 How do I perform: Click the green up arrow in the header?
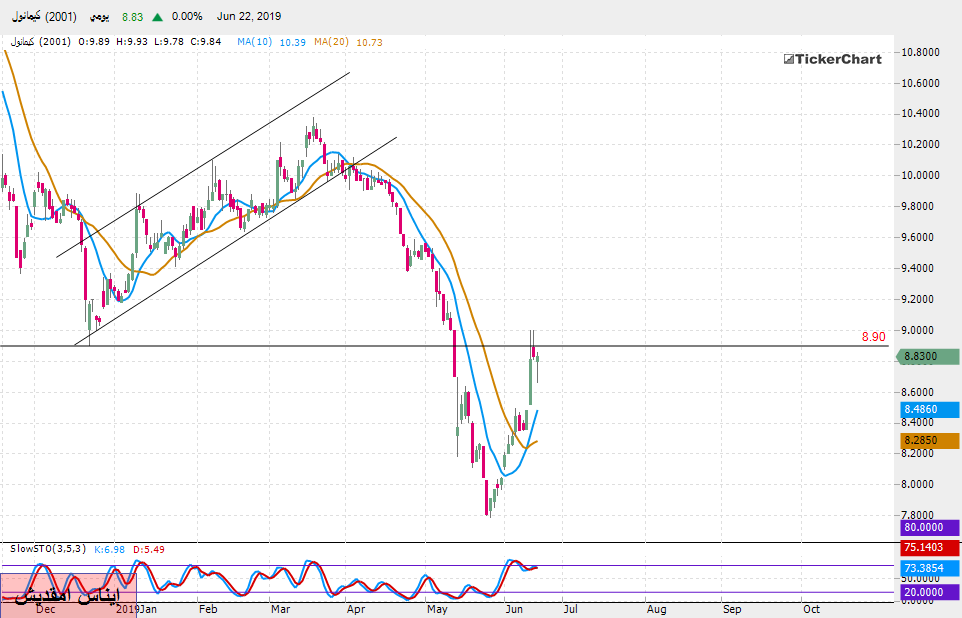[158, 17]
